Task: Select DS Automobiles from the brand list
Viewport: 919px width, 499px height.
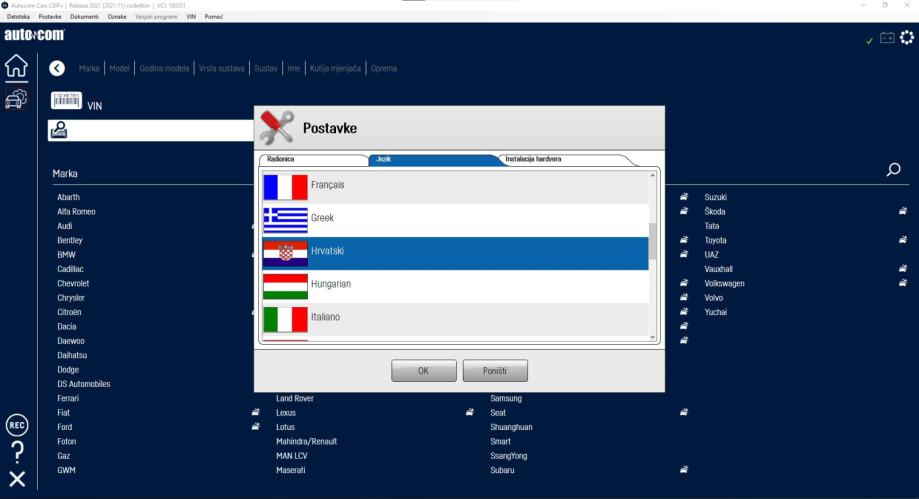Action: (x=84, y=384)
